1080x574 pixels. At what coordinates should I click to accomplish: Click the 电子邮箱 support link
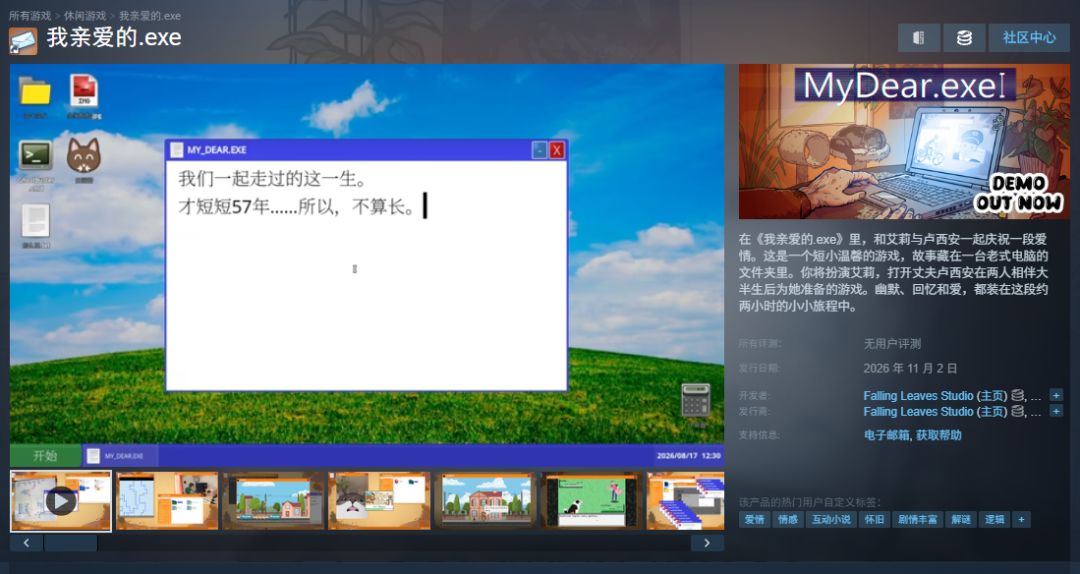(886, 435)
